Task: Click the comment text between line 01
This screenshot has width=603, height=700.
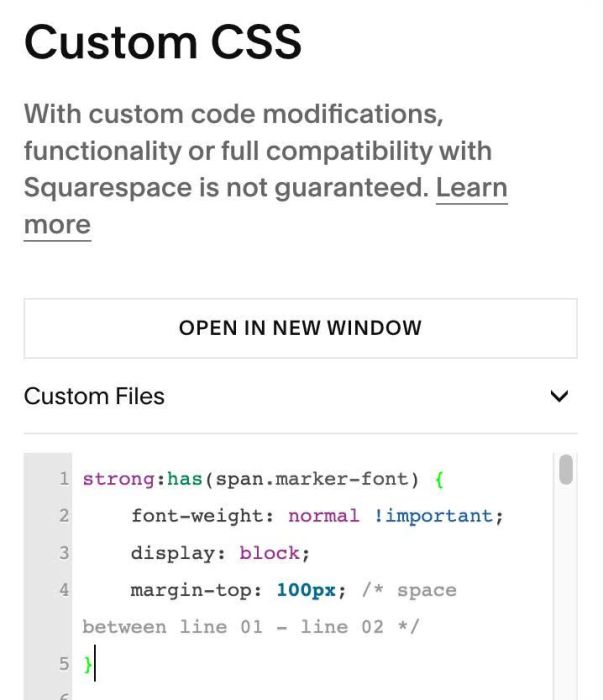Action: point(173,627)
